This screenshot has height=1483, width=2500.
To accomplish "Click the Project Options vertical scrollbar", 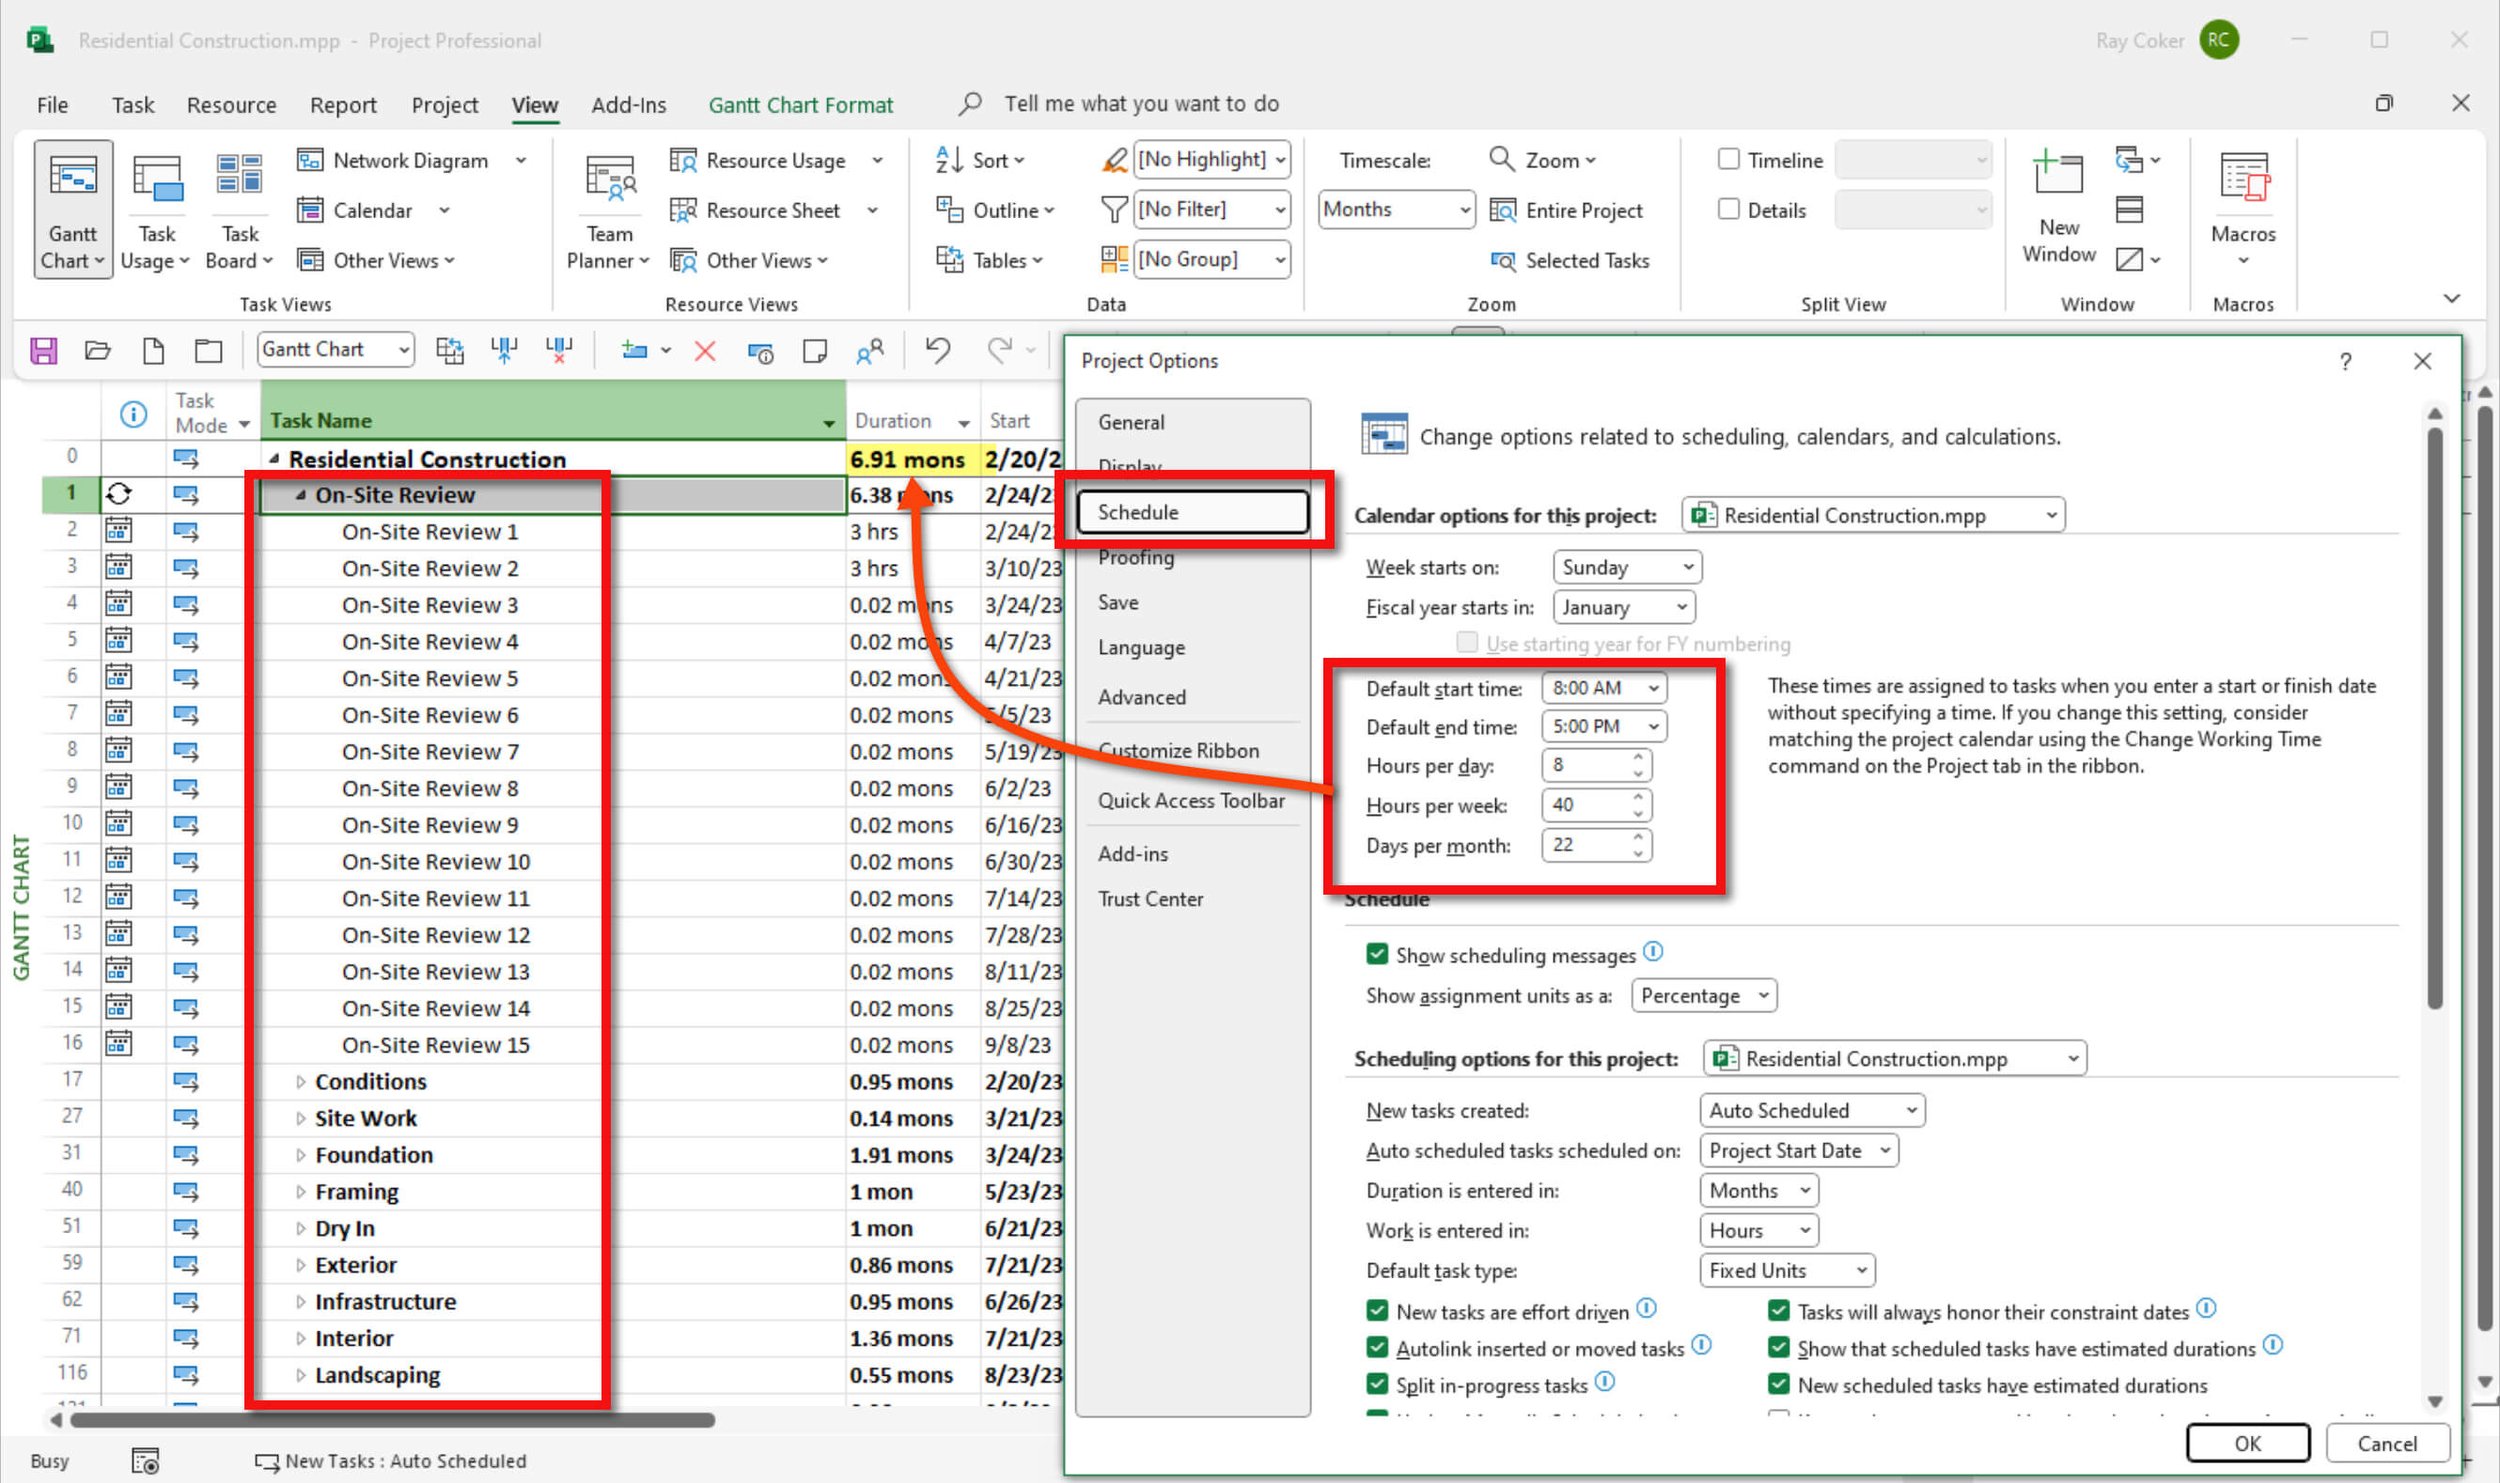I will (x=2435, y=716).
